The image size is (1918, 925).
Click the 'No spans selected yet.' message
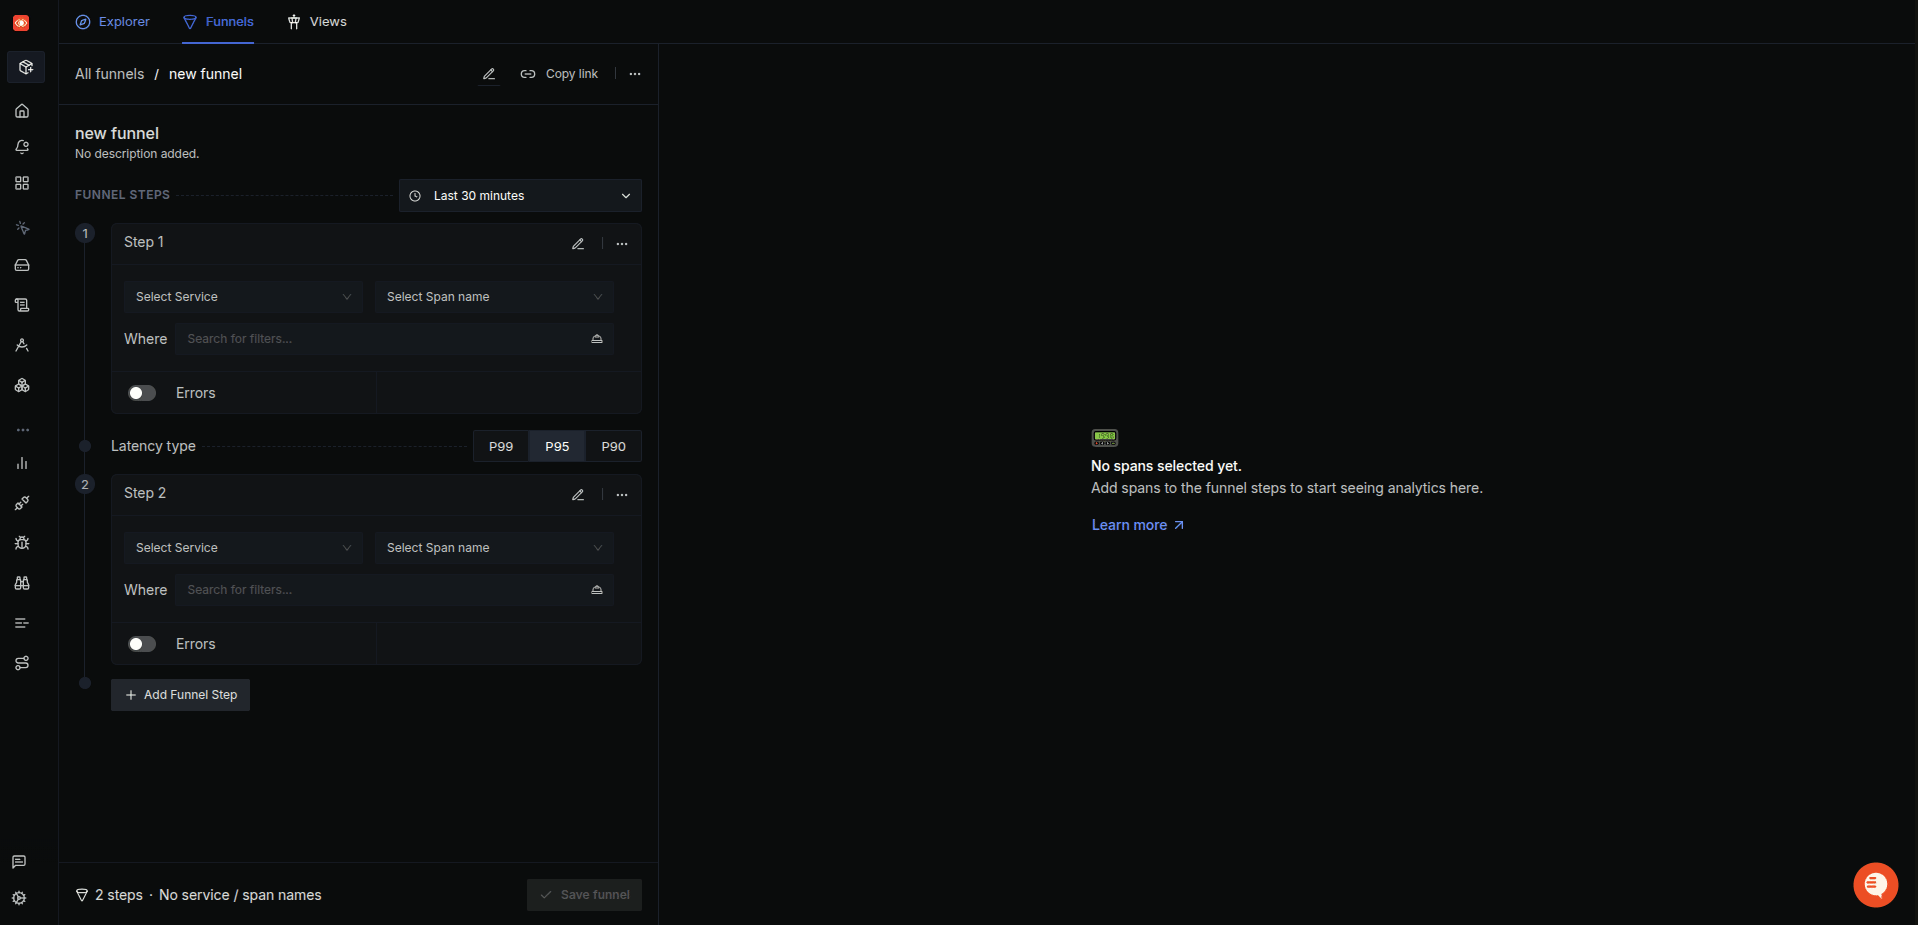[1166, 466]
